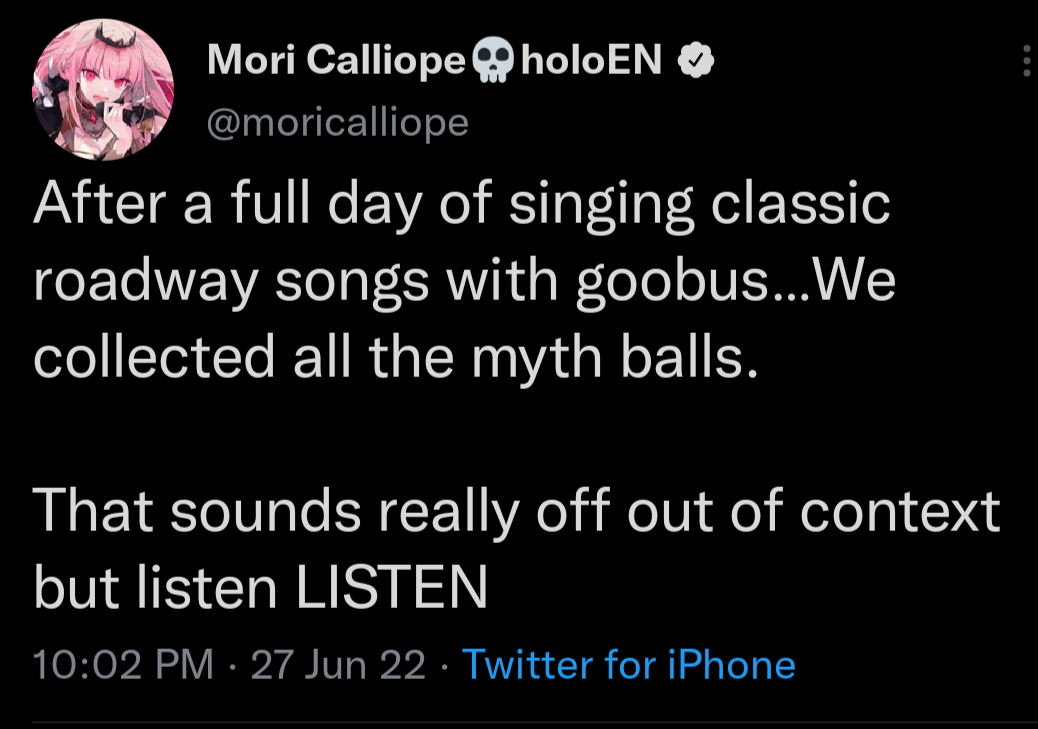
Task: Click the 27 Jun 22 date
Action: tap(339, 664)
